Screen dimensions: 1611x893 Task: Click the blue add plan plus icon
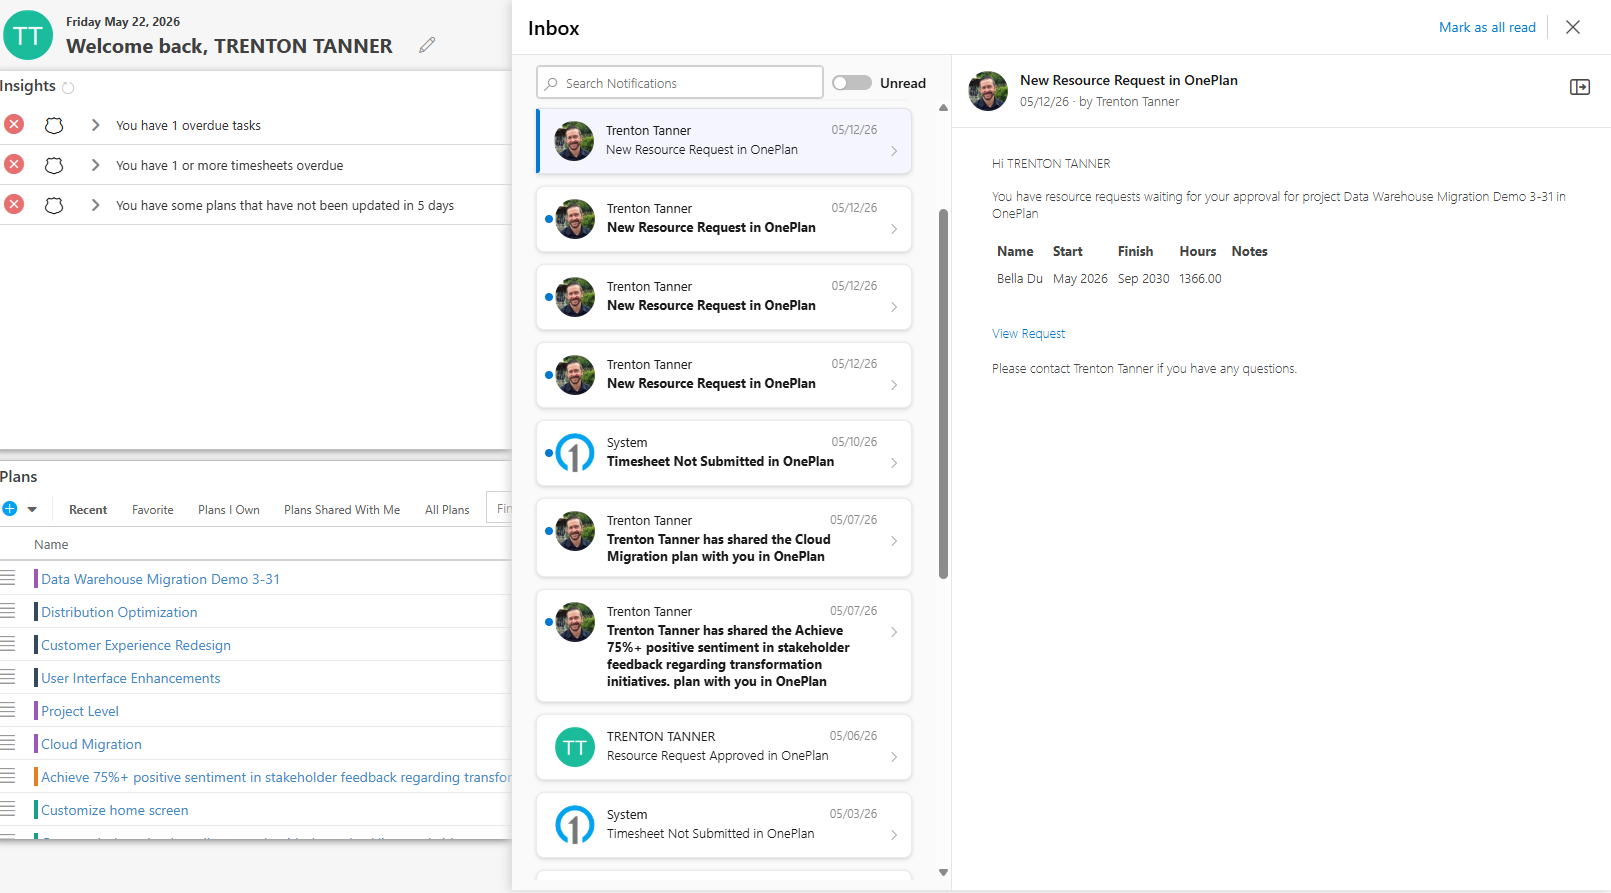pyautogui.click(x=10, y=508)
